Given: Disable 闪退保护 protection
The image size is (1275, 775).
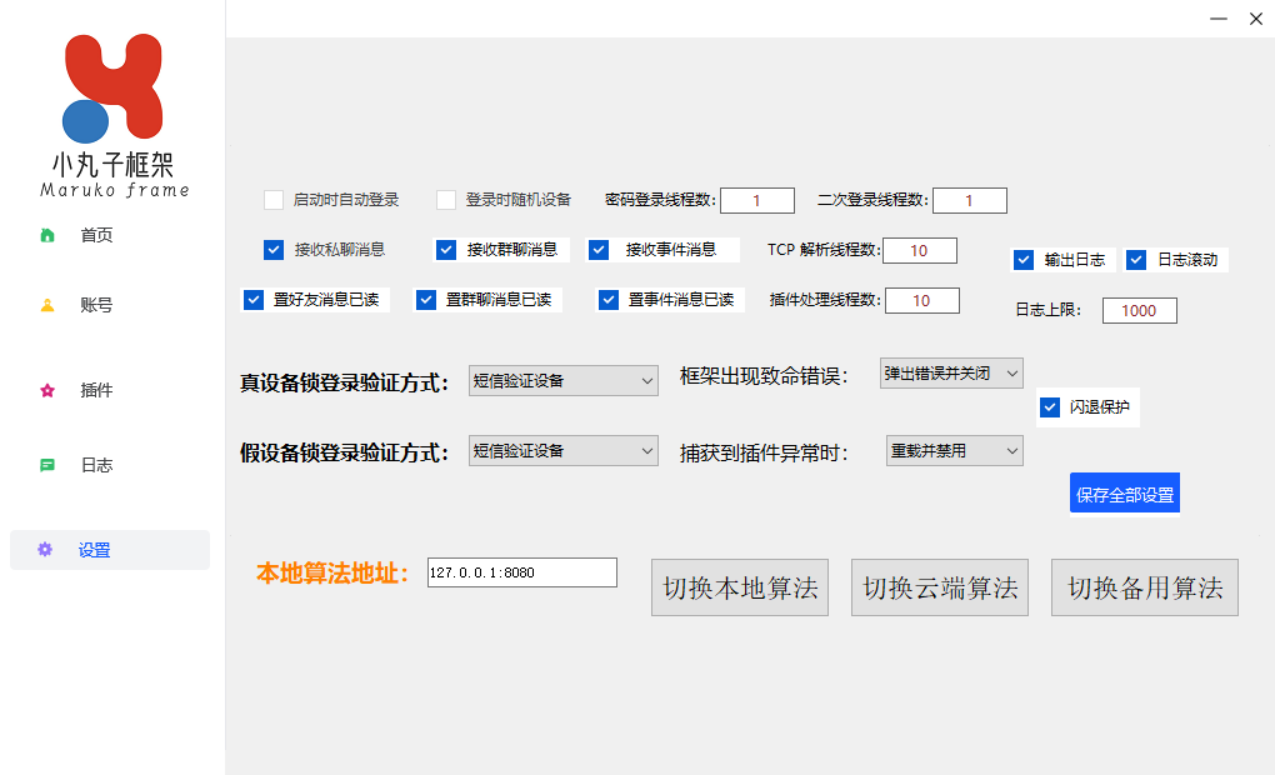Looking at the screenshot, I should (1050, 406).
